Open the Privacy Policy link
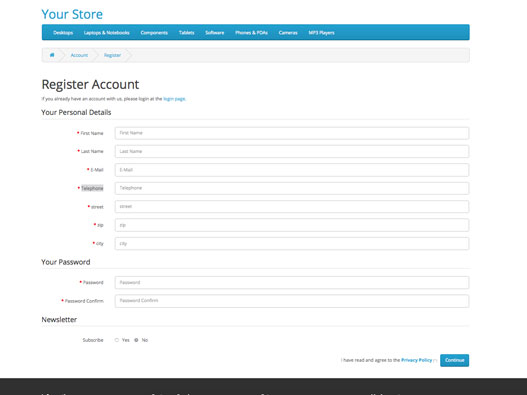The width and height of the screenshot is (527, 395). [x=416, y=360]
